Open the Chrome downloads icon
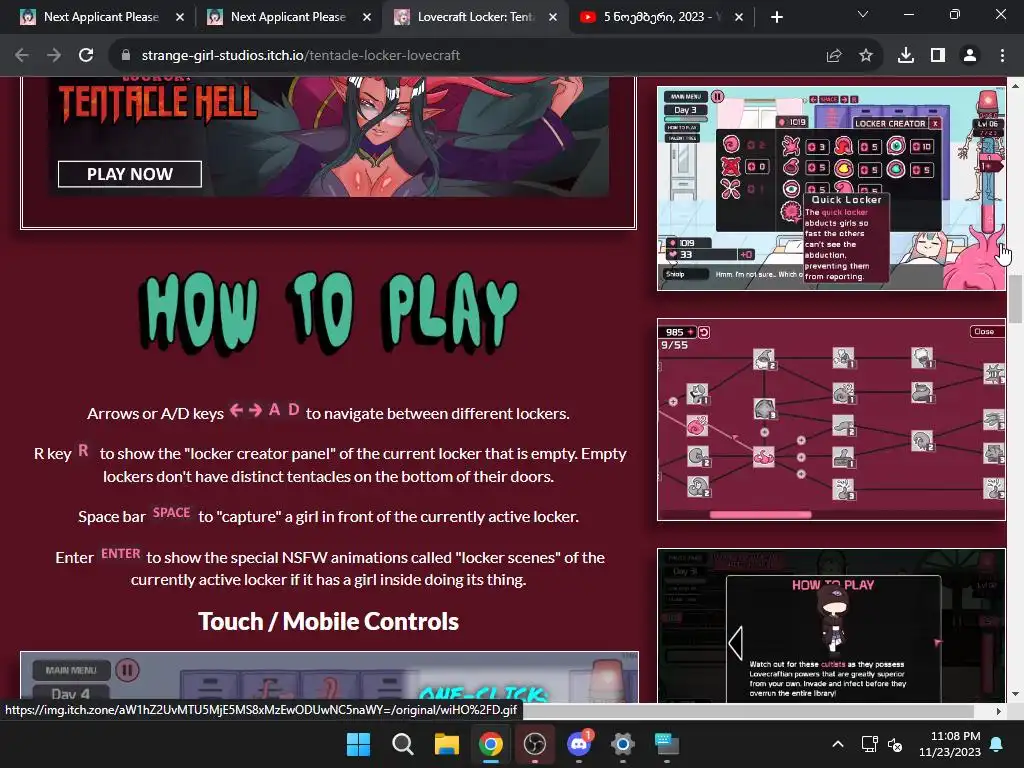Image resolution: width=1024 pixels, height=768 pixels. pos(906,56)
